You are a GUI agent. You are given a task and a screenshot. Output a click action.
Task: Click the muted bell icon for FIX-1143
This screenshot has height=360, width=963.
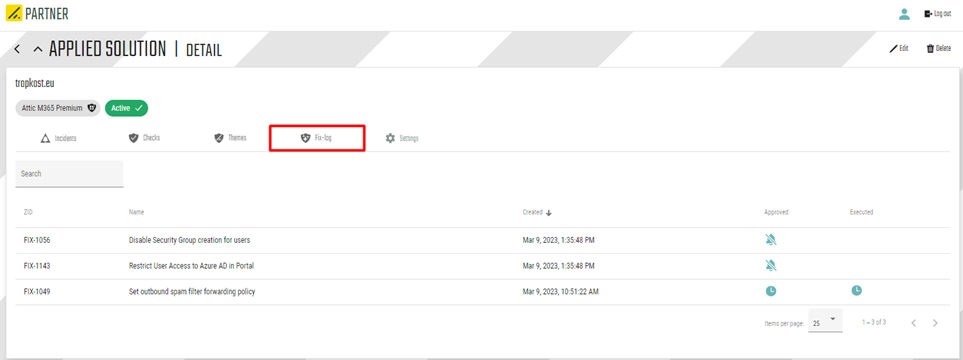click(x=771, y=266)
